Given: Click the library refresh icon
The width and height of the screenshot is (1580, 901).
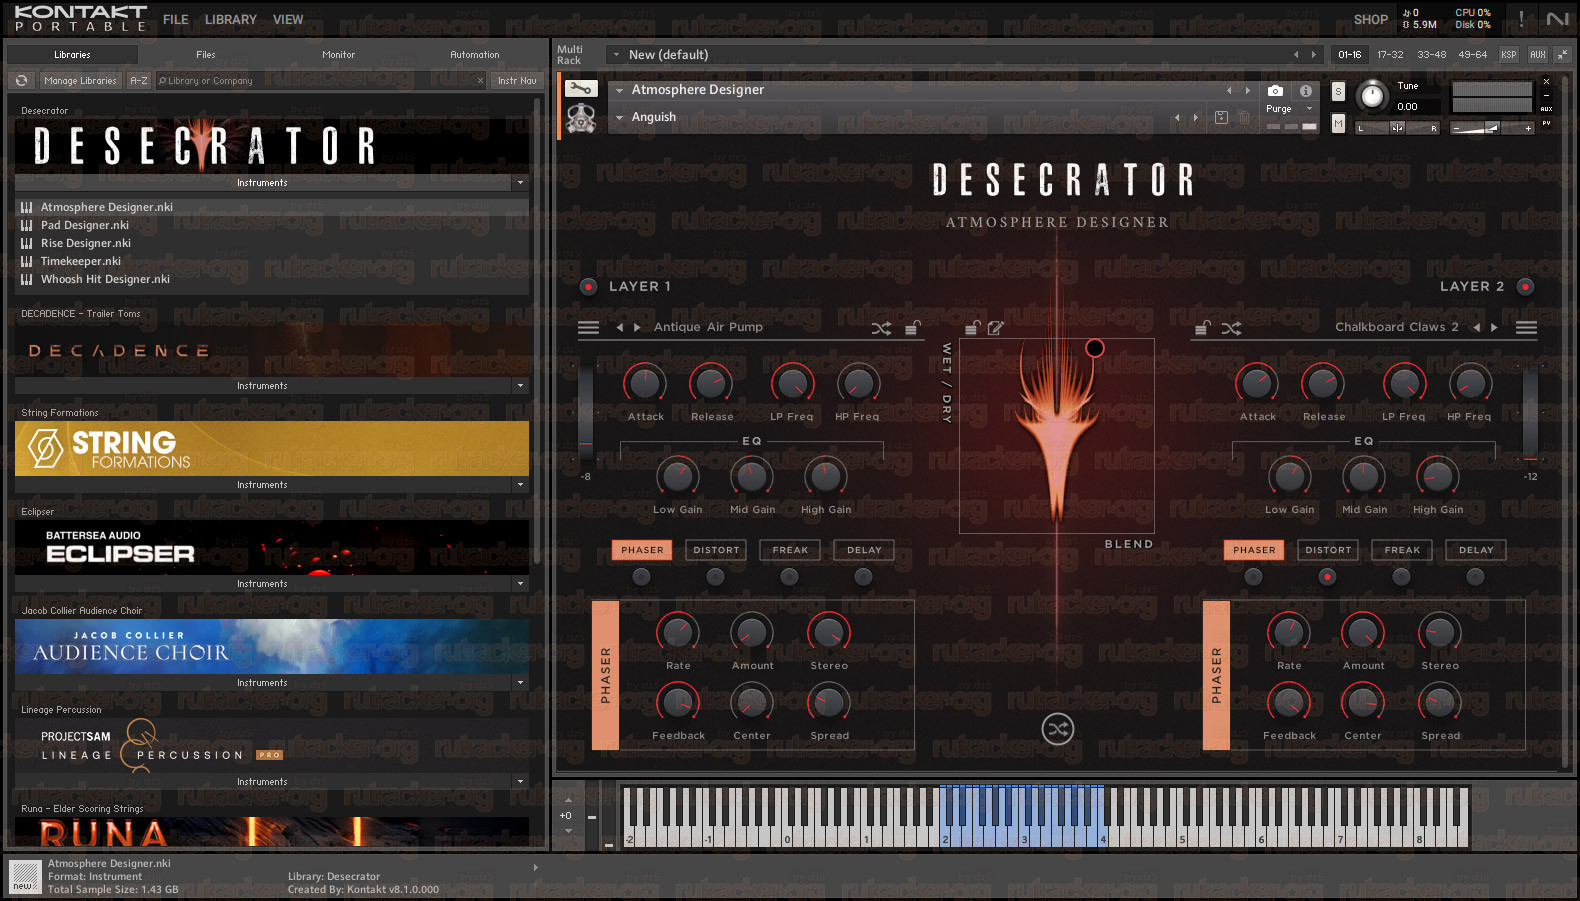Looking at the screenshot, I should 21,80.
